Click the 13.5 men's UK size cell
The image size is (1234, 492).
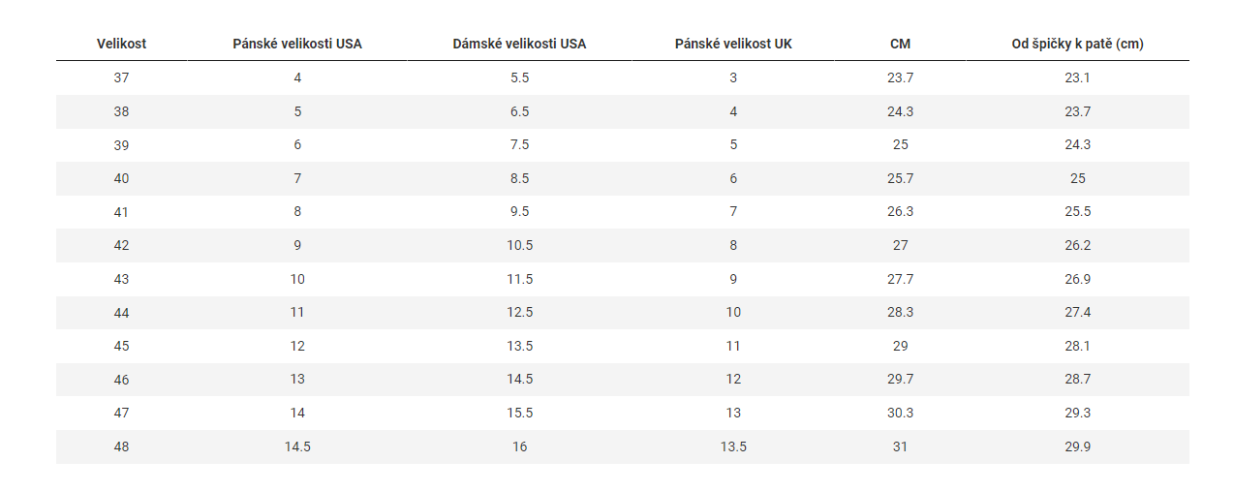click(733, 447)
